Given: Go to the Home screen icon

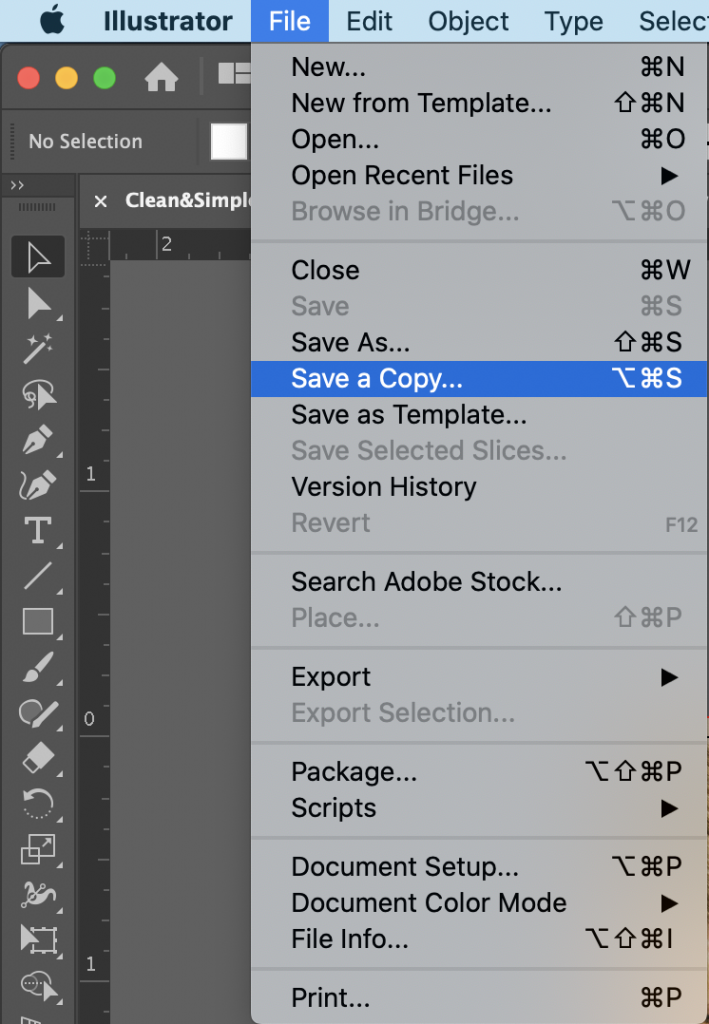Looking at the screenshot, I should [161, 78].
